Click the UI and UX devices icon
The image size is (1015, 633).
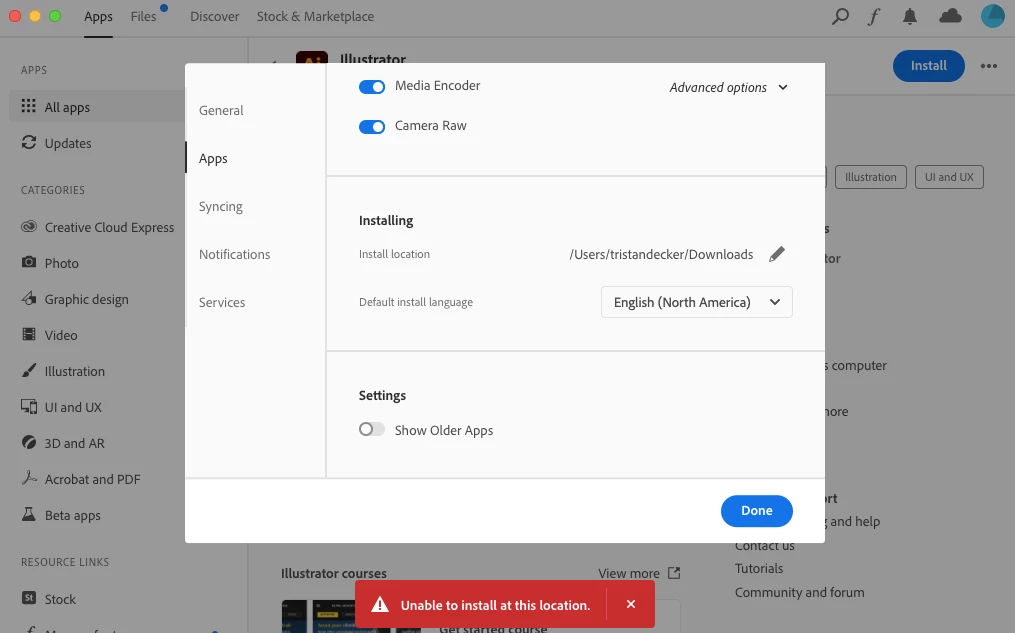[x=28, y=406]
